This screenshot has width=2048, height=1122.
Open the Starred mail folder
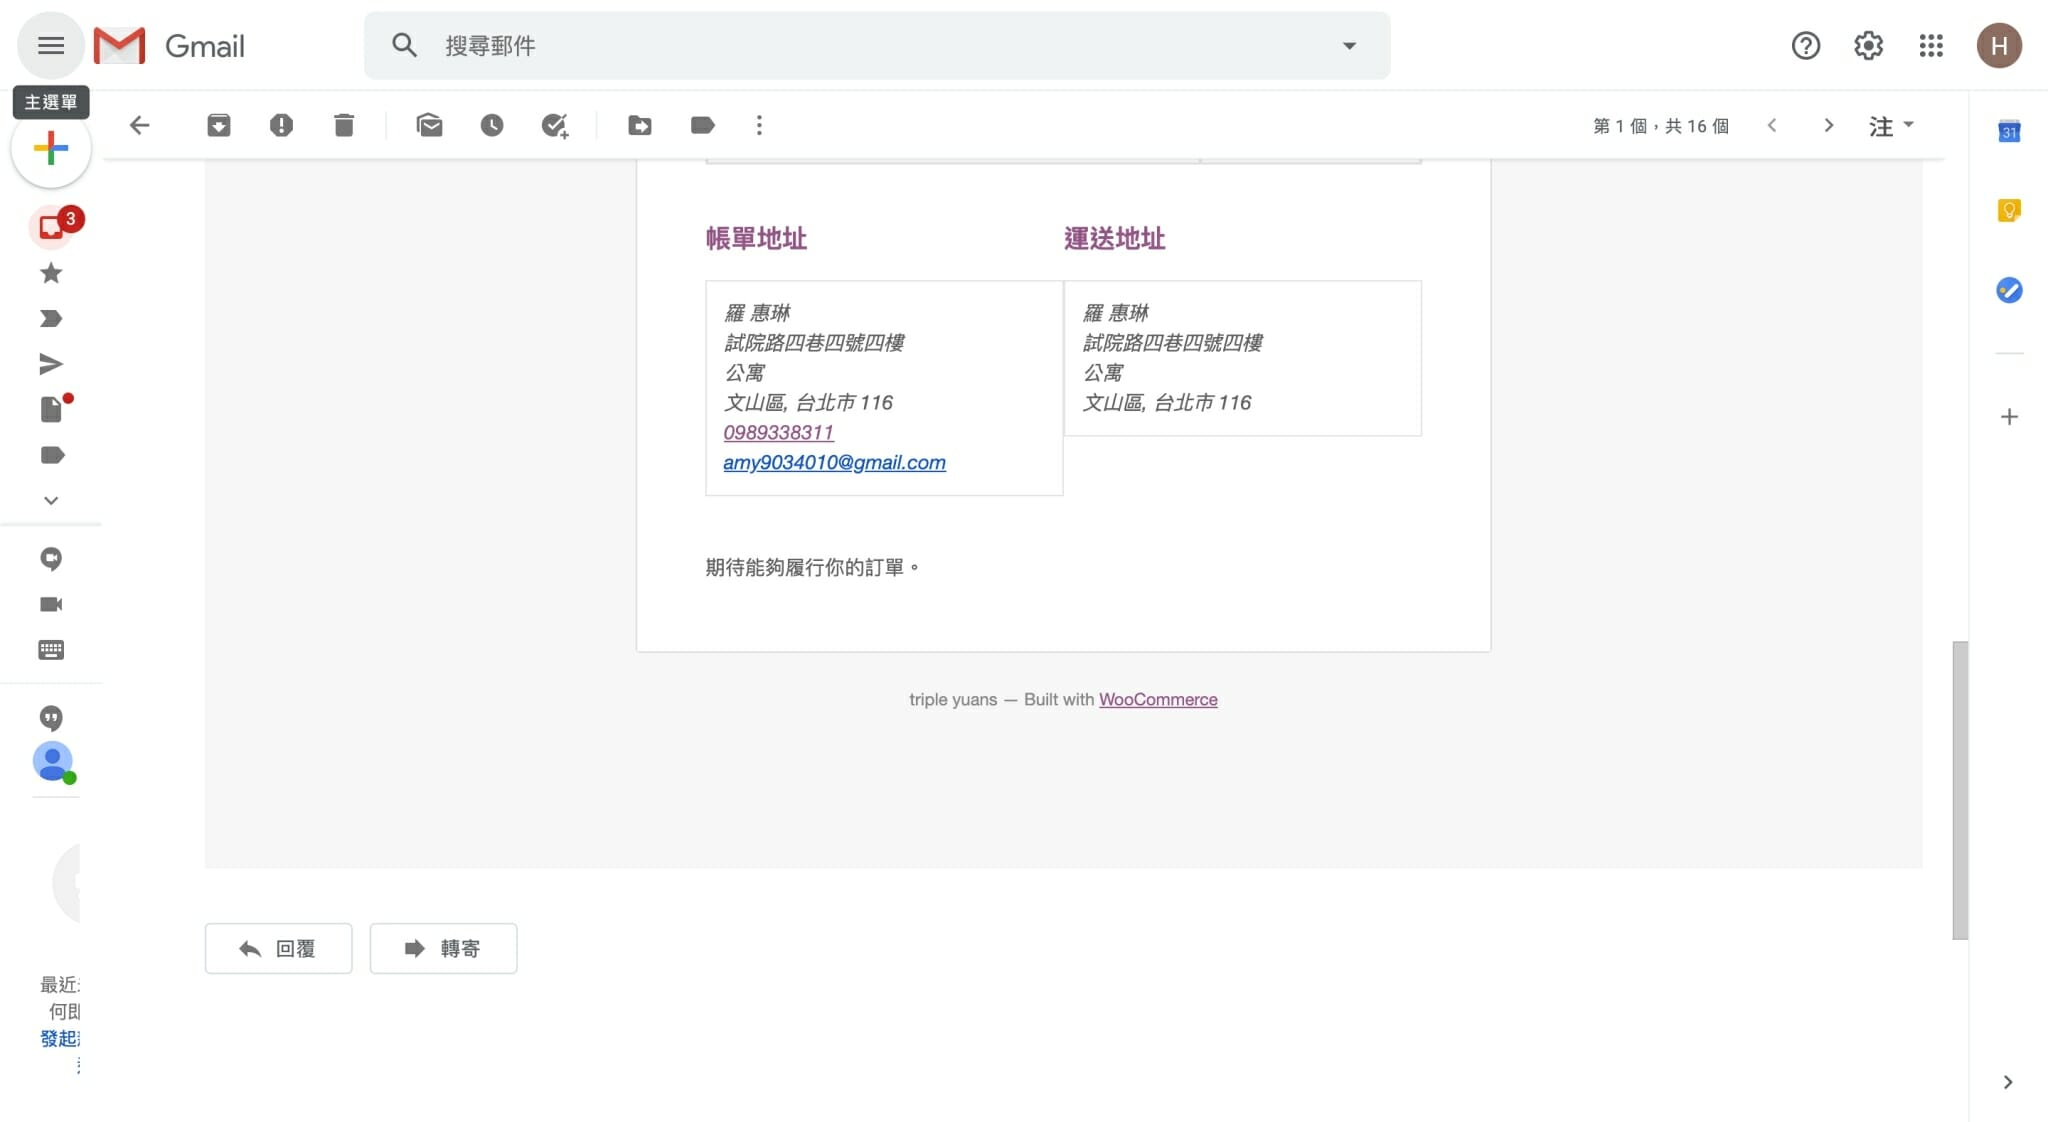click(x=51, y=273)
